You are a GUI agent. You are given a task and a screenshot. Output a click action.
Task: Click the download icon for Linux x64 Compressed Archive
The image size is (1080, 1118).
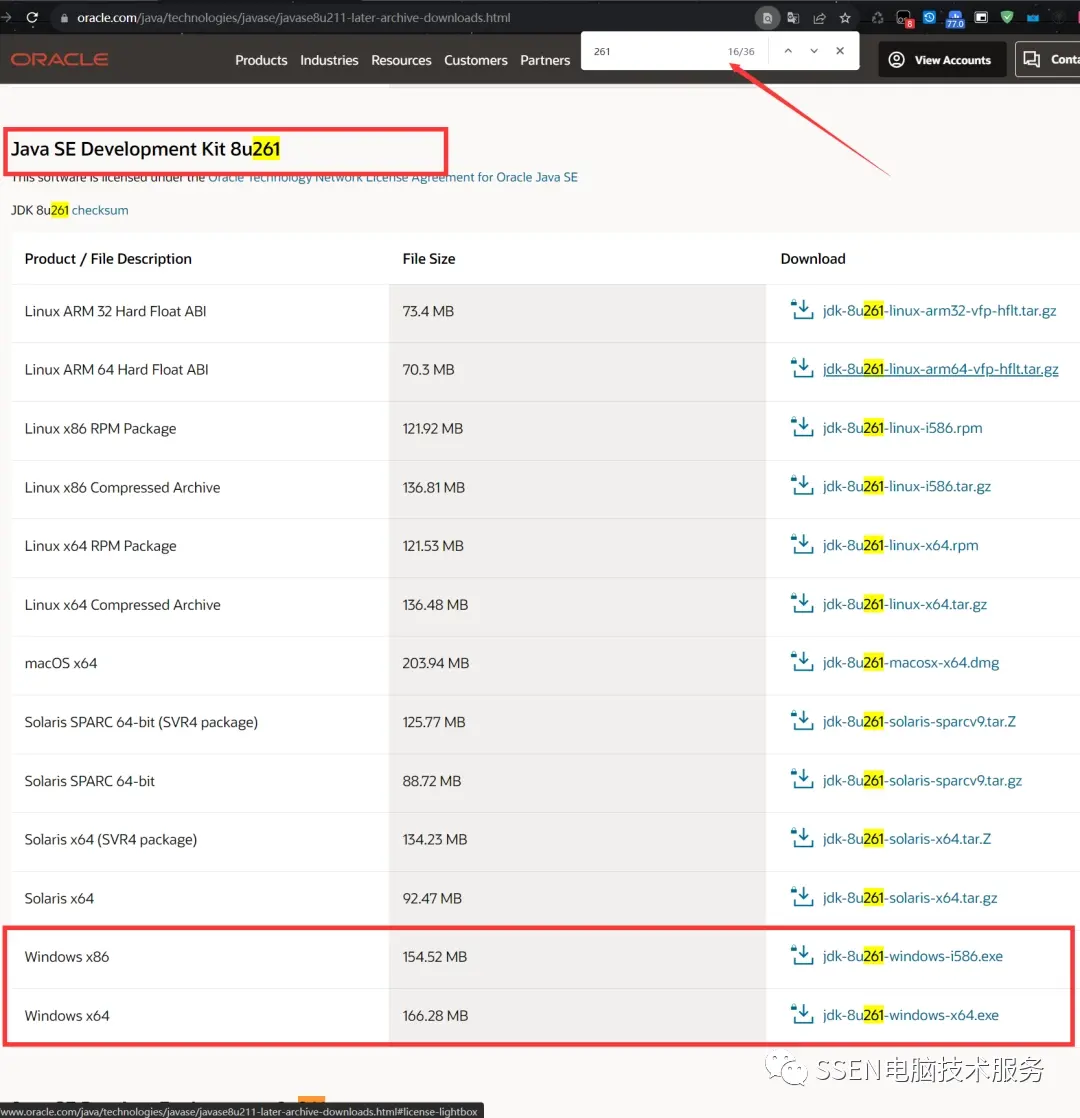(802, 603)
